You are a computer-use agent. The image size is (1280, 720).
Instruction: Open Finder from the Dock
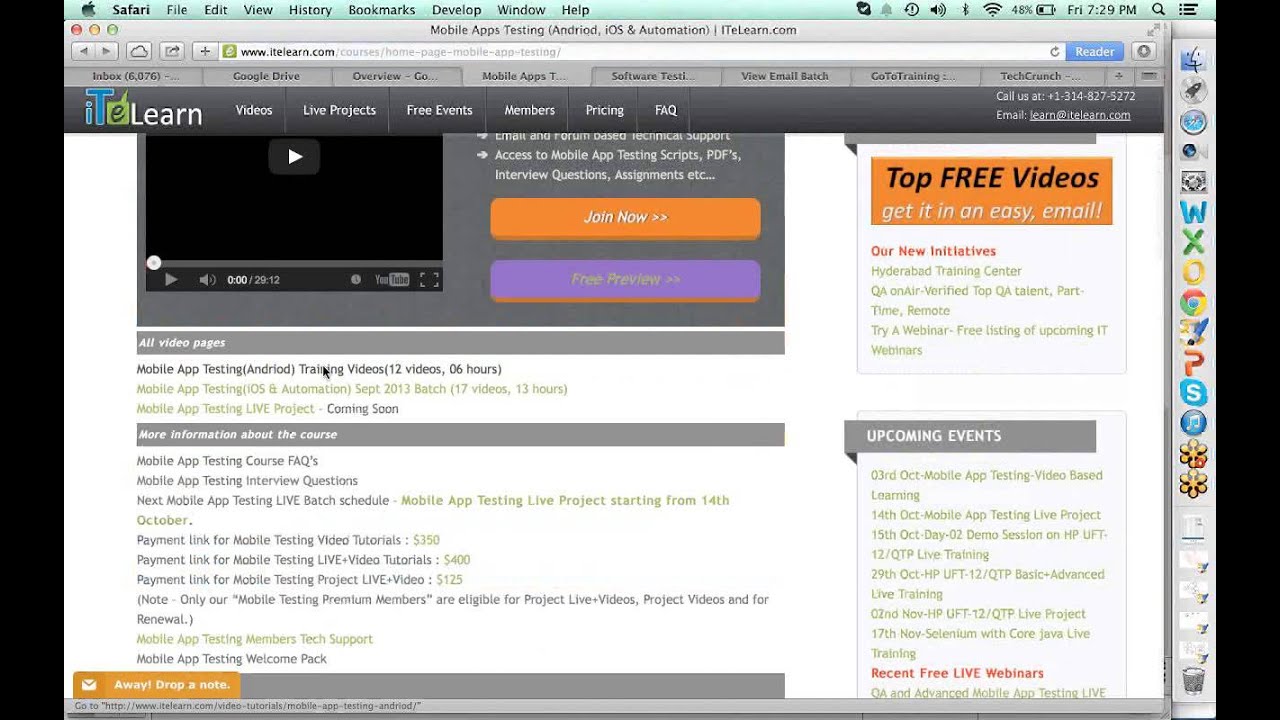(x=1193, y=61)
